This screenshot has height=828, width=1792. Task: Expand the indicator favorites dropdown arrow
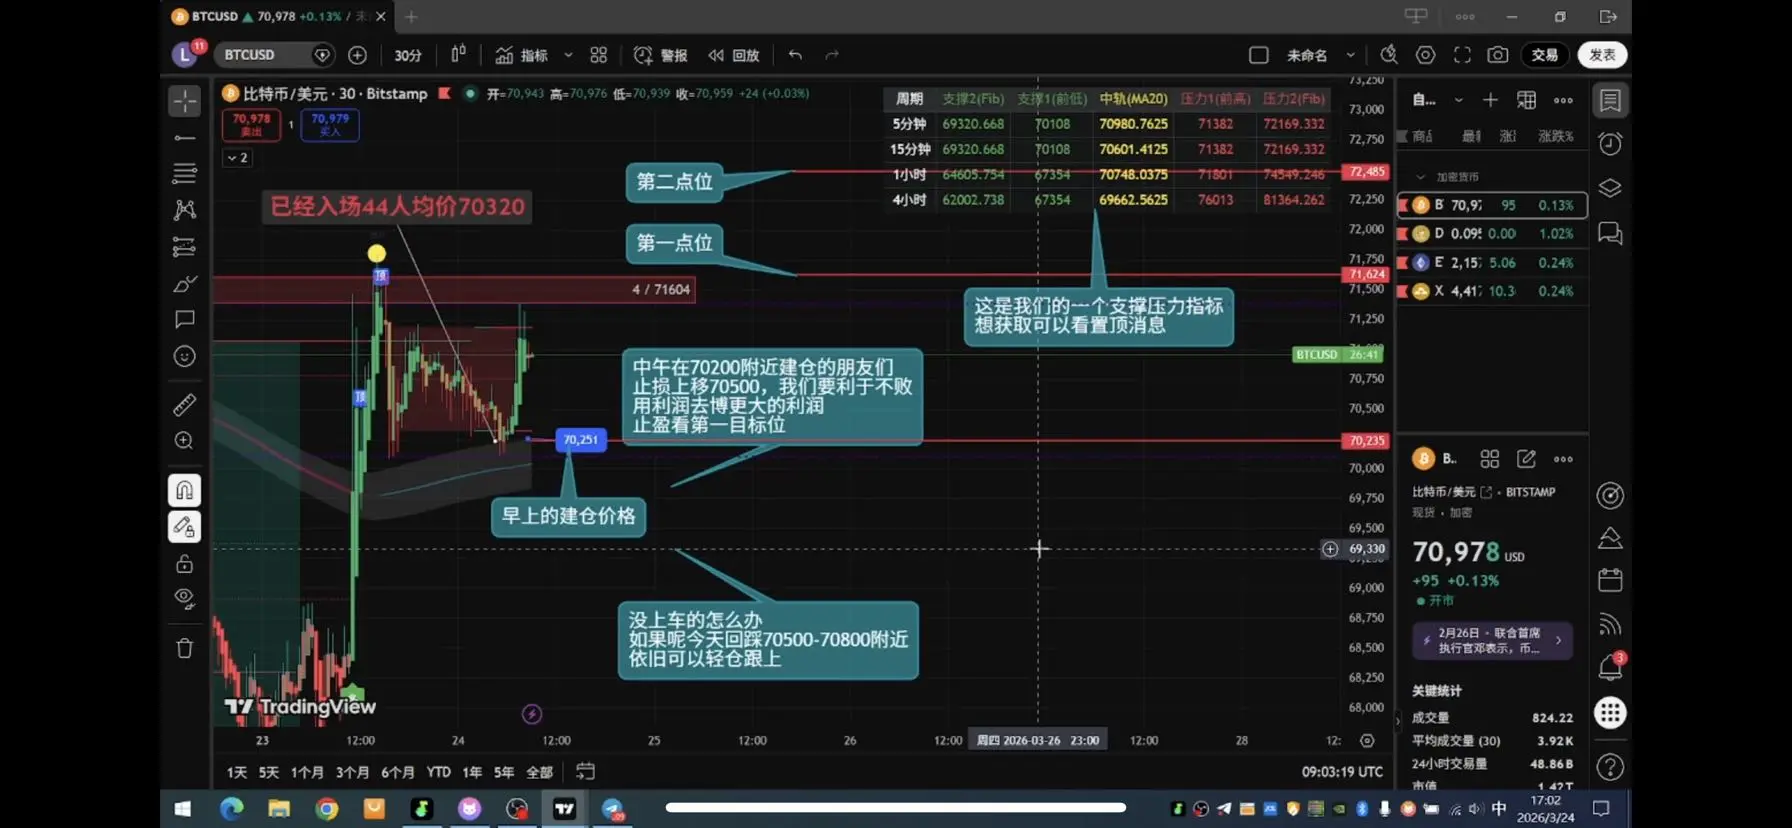point(568,55)
